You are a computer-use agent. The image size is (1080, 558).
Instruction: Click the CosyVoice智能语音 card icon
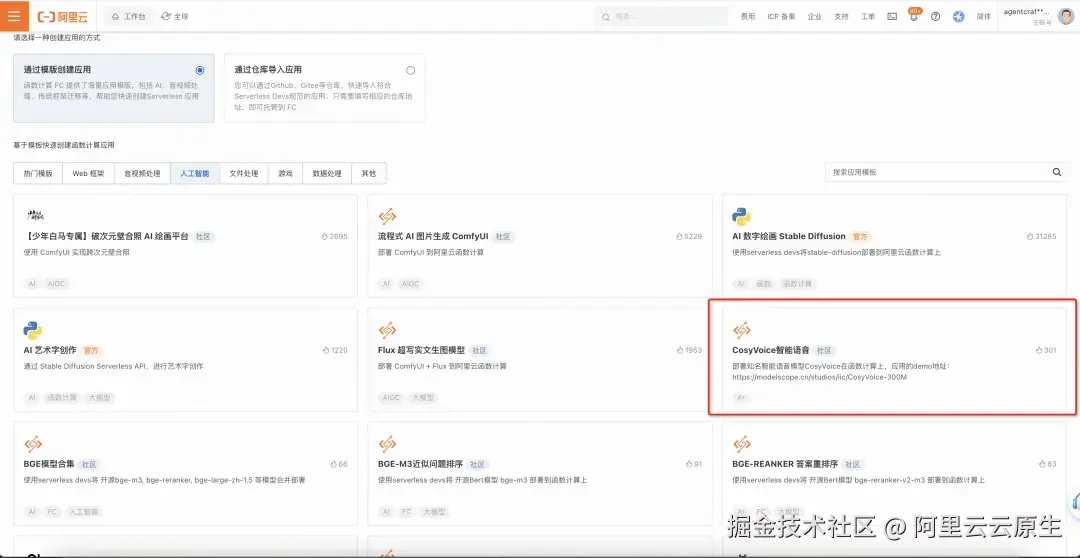pos(741,330)
